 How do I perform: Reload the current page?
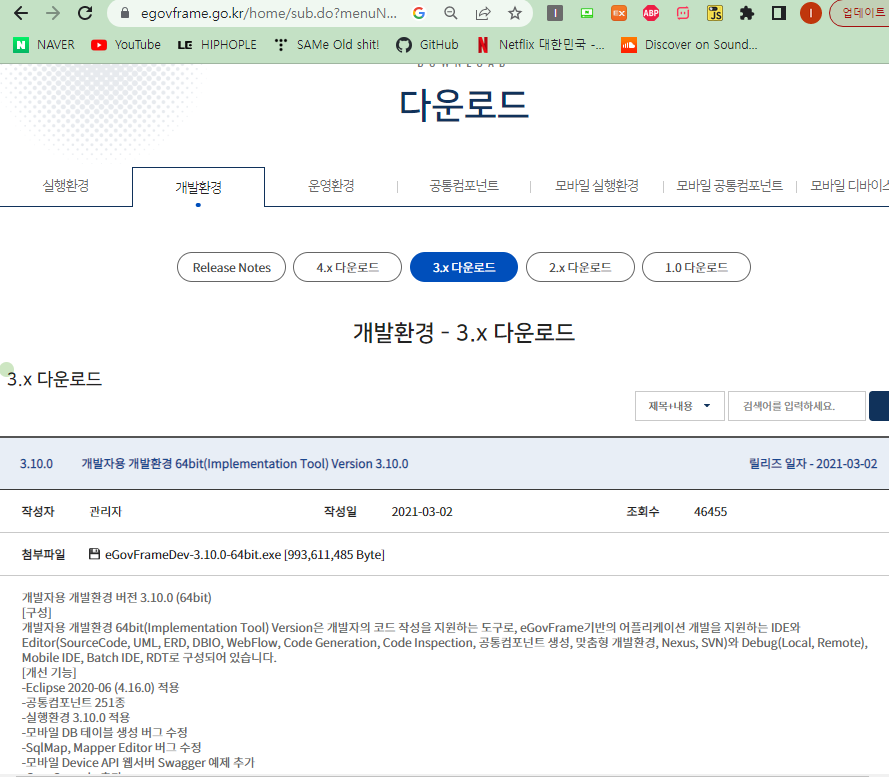[x=85, y=13]
